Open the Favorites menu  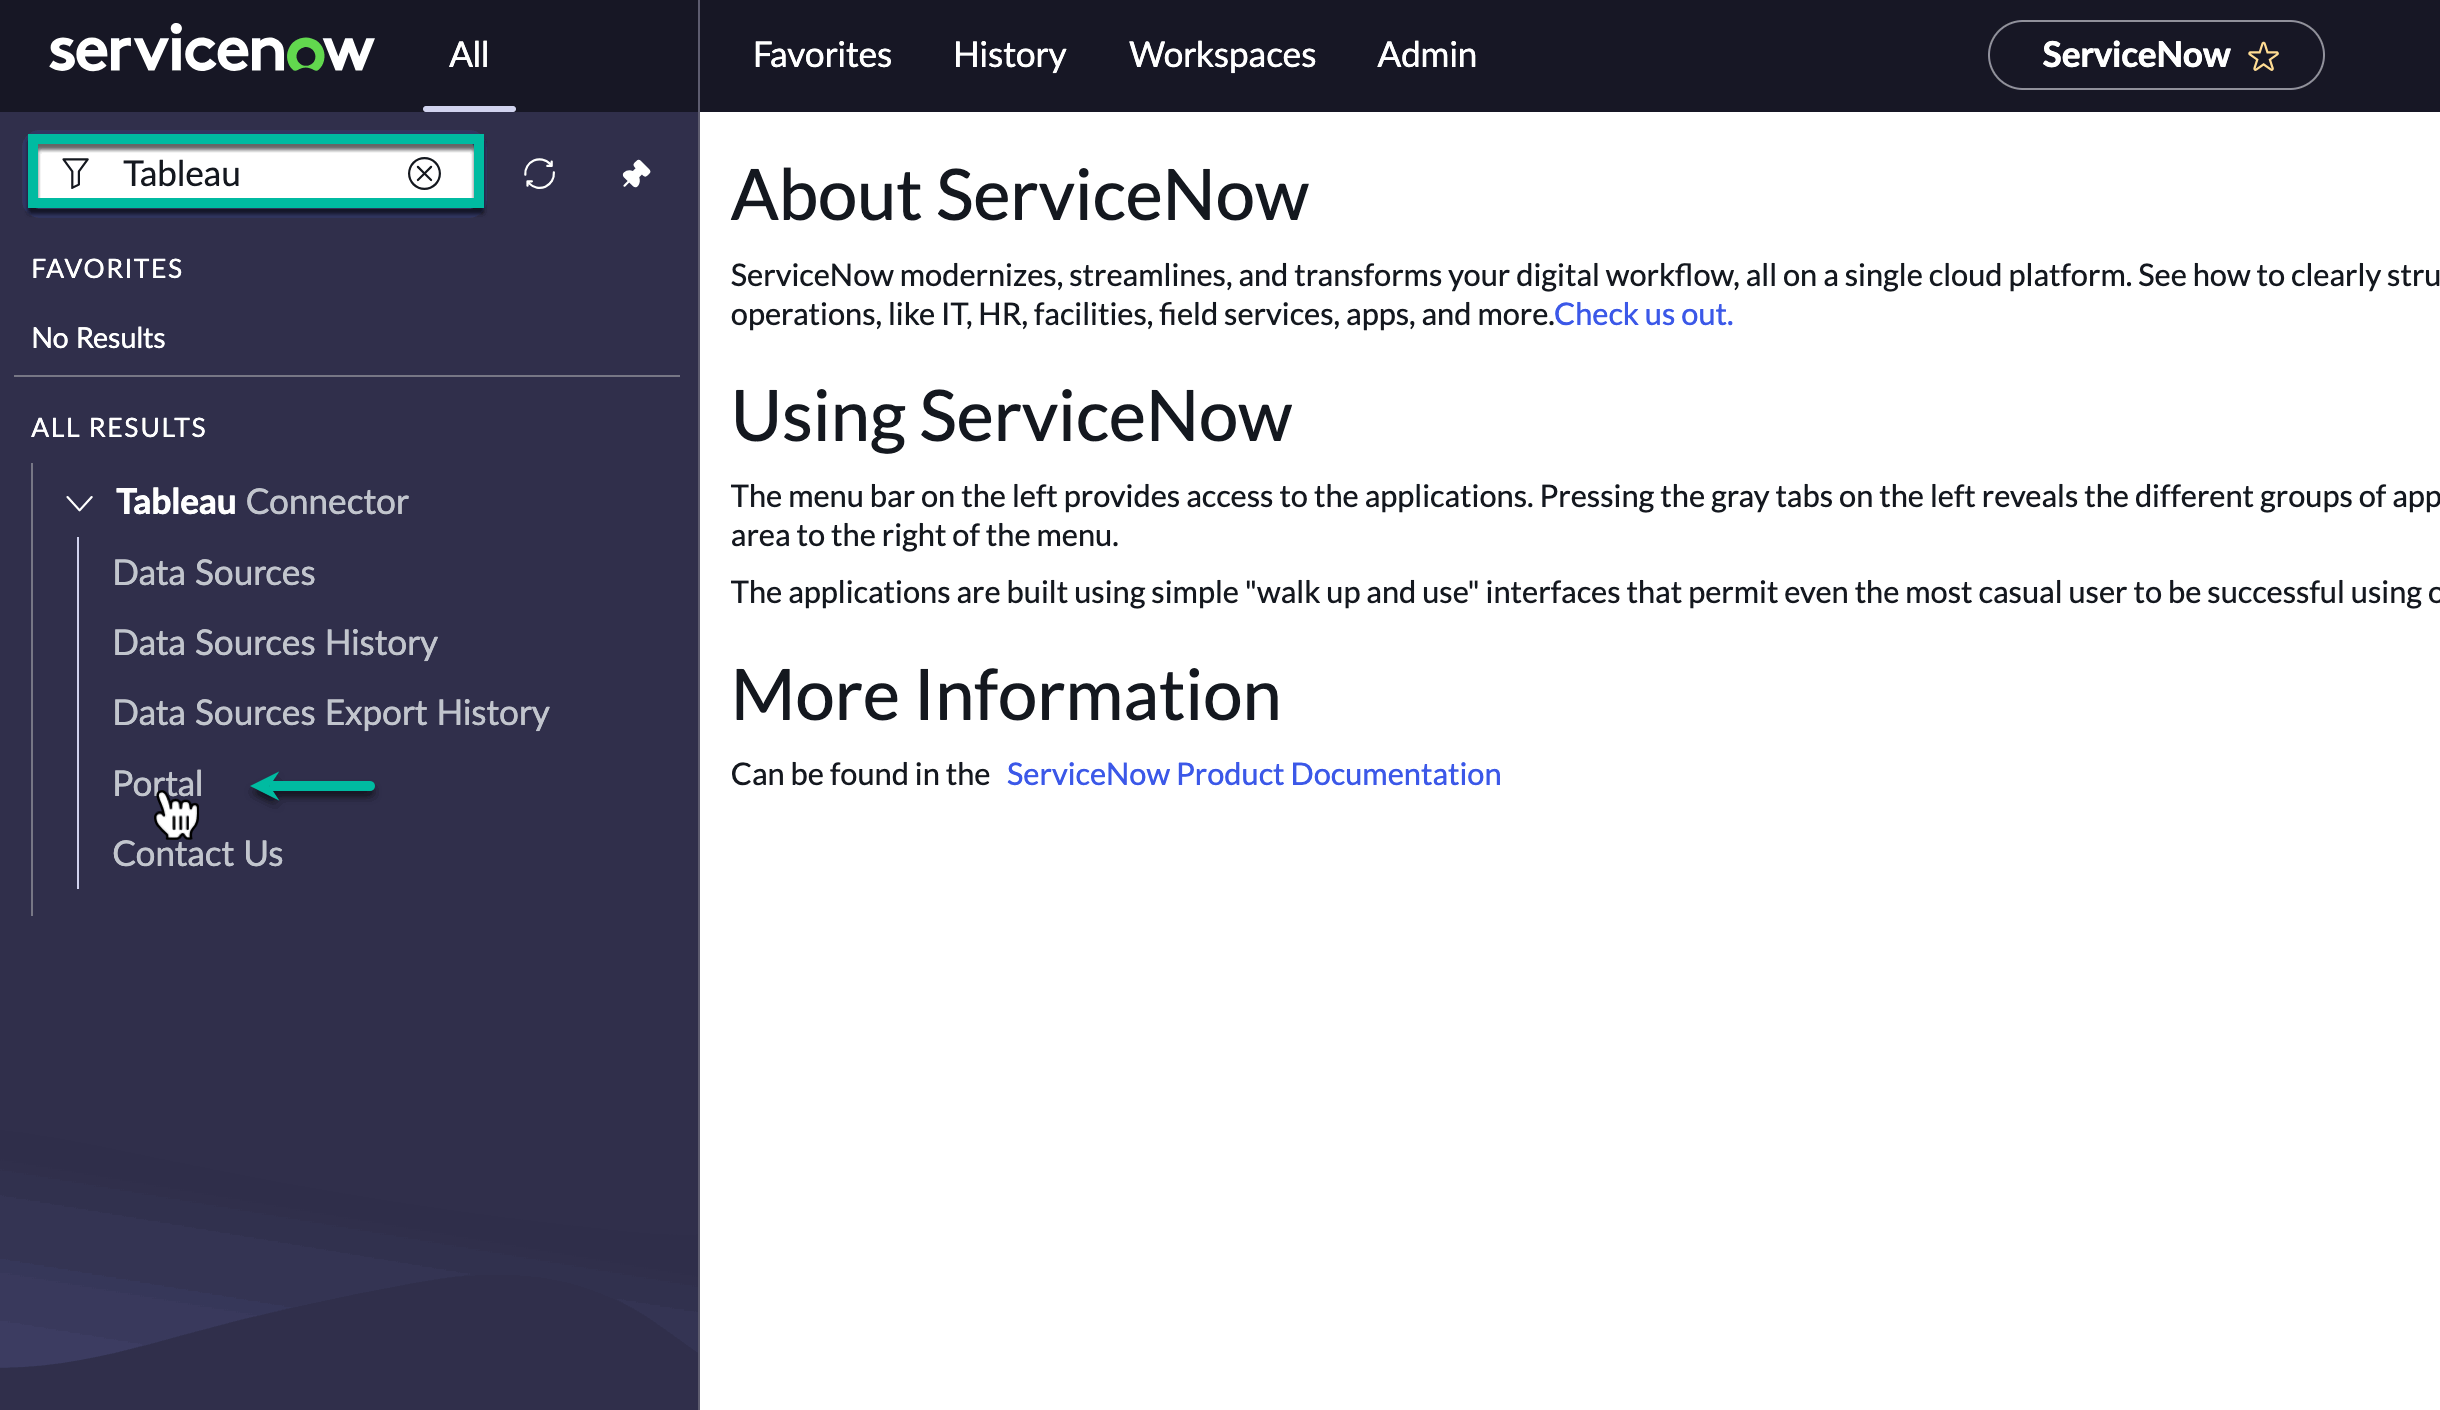[x=822, y=54]
